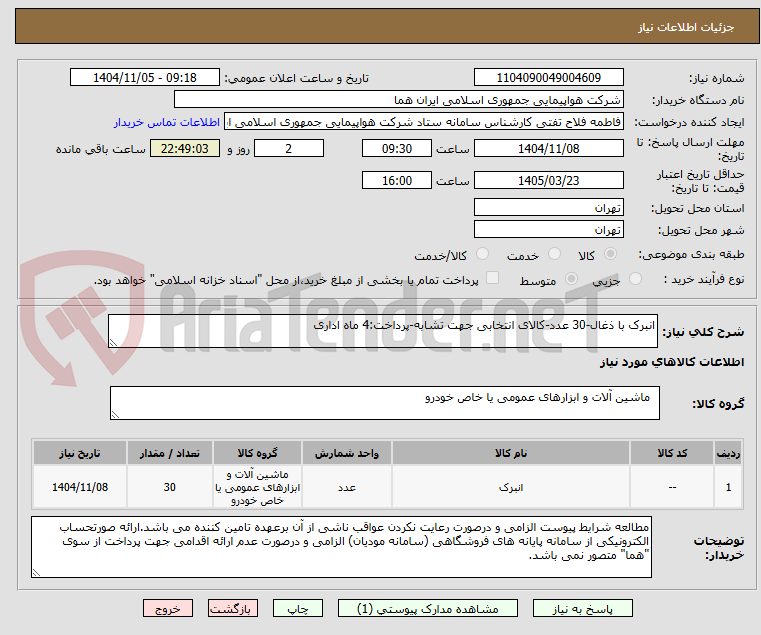
Task: Click the request creator field فاطمه فلاح تفتی
Action: (x=424, y=122)
